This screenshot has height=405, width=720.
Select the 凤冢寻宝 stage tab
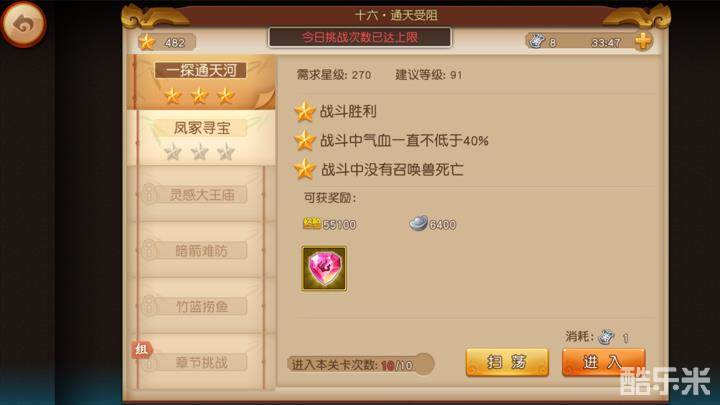point(201,137)
